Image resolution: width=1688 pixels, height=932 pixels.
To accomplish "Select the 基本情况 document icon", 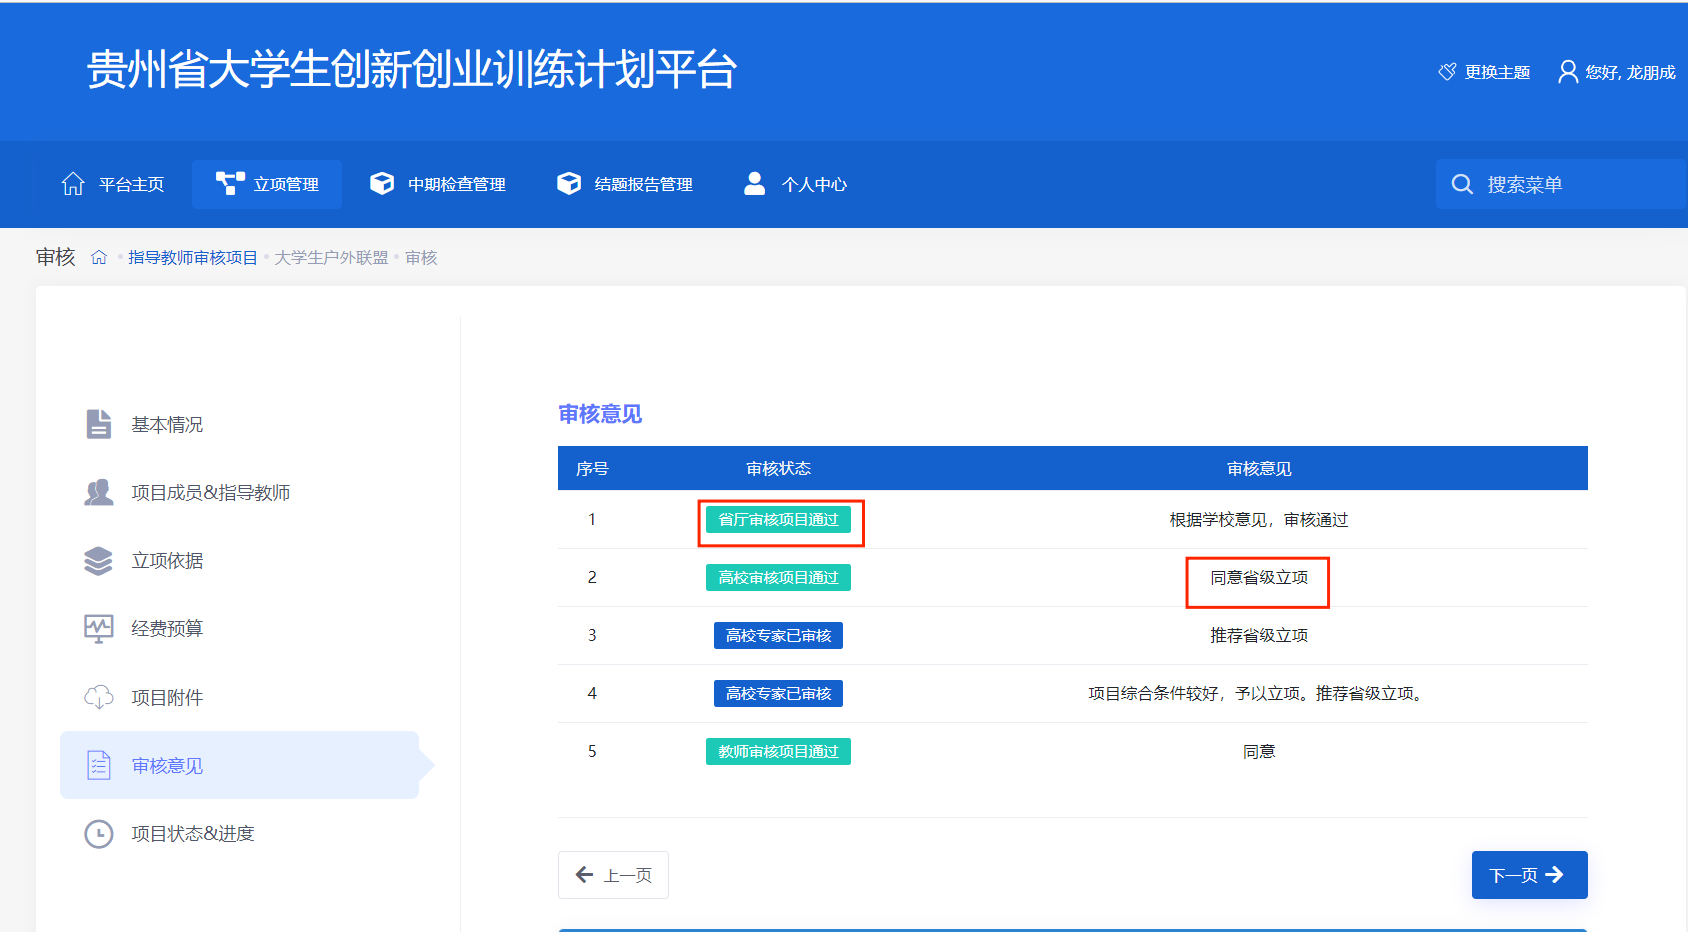I will (x=98, y=424).
